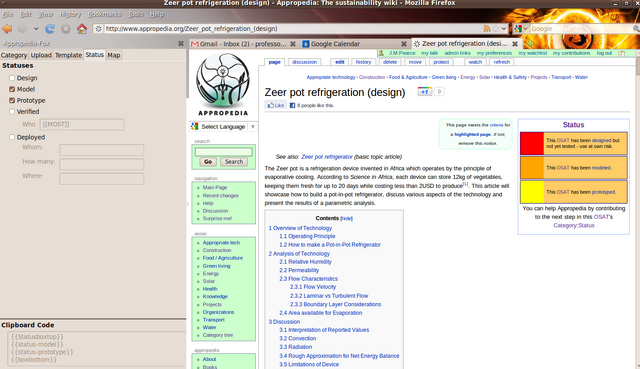Viewport: 640px width, 369px height.
Task: Click the Firefox back arrow button
Action: [x=7, y=29]
